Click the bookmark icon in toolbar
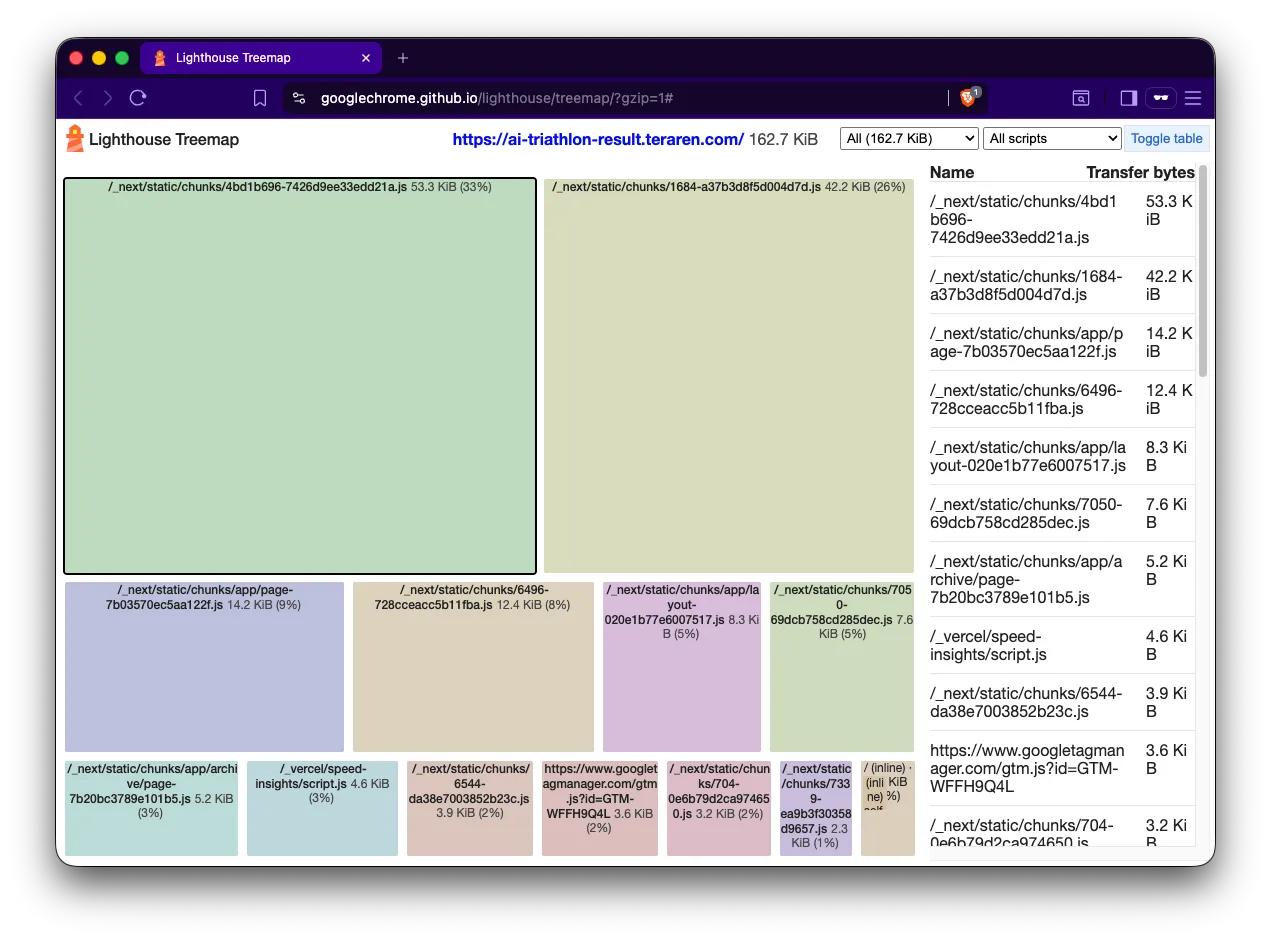The height and width of the screenshot is (940, 1271). tap(260, 98)
